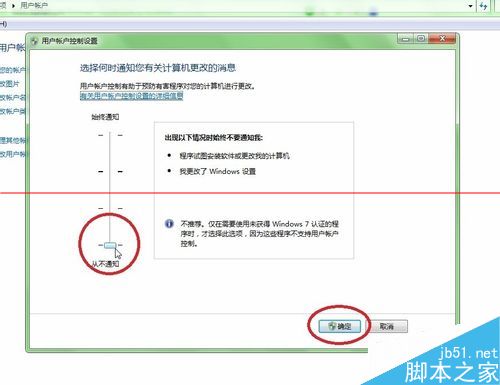Click the text 我更改了 Windows 设置
The width and height of the screenshot is (500, 385).
click(x=218, y=171)
